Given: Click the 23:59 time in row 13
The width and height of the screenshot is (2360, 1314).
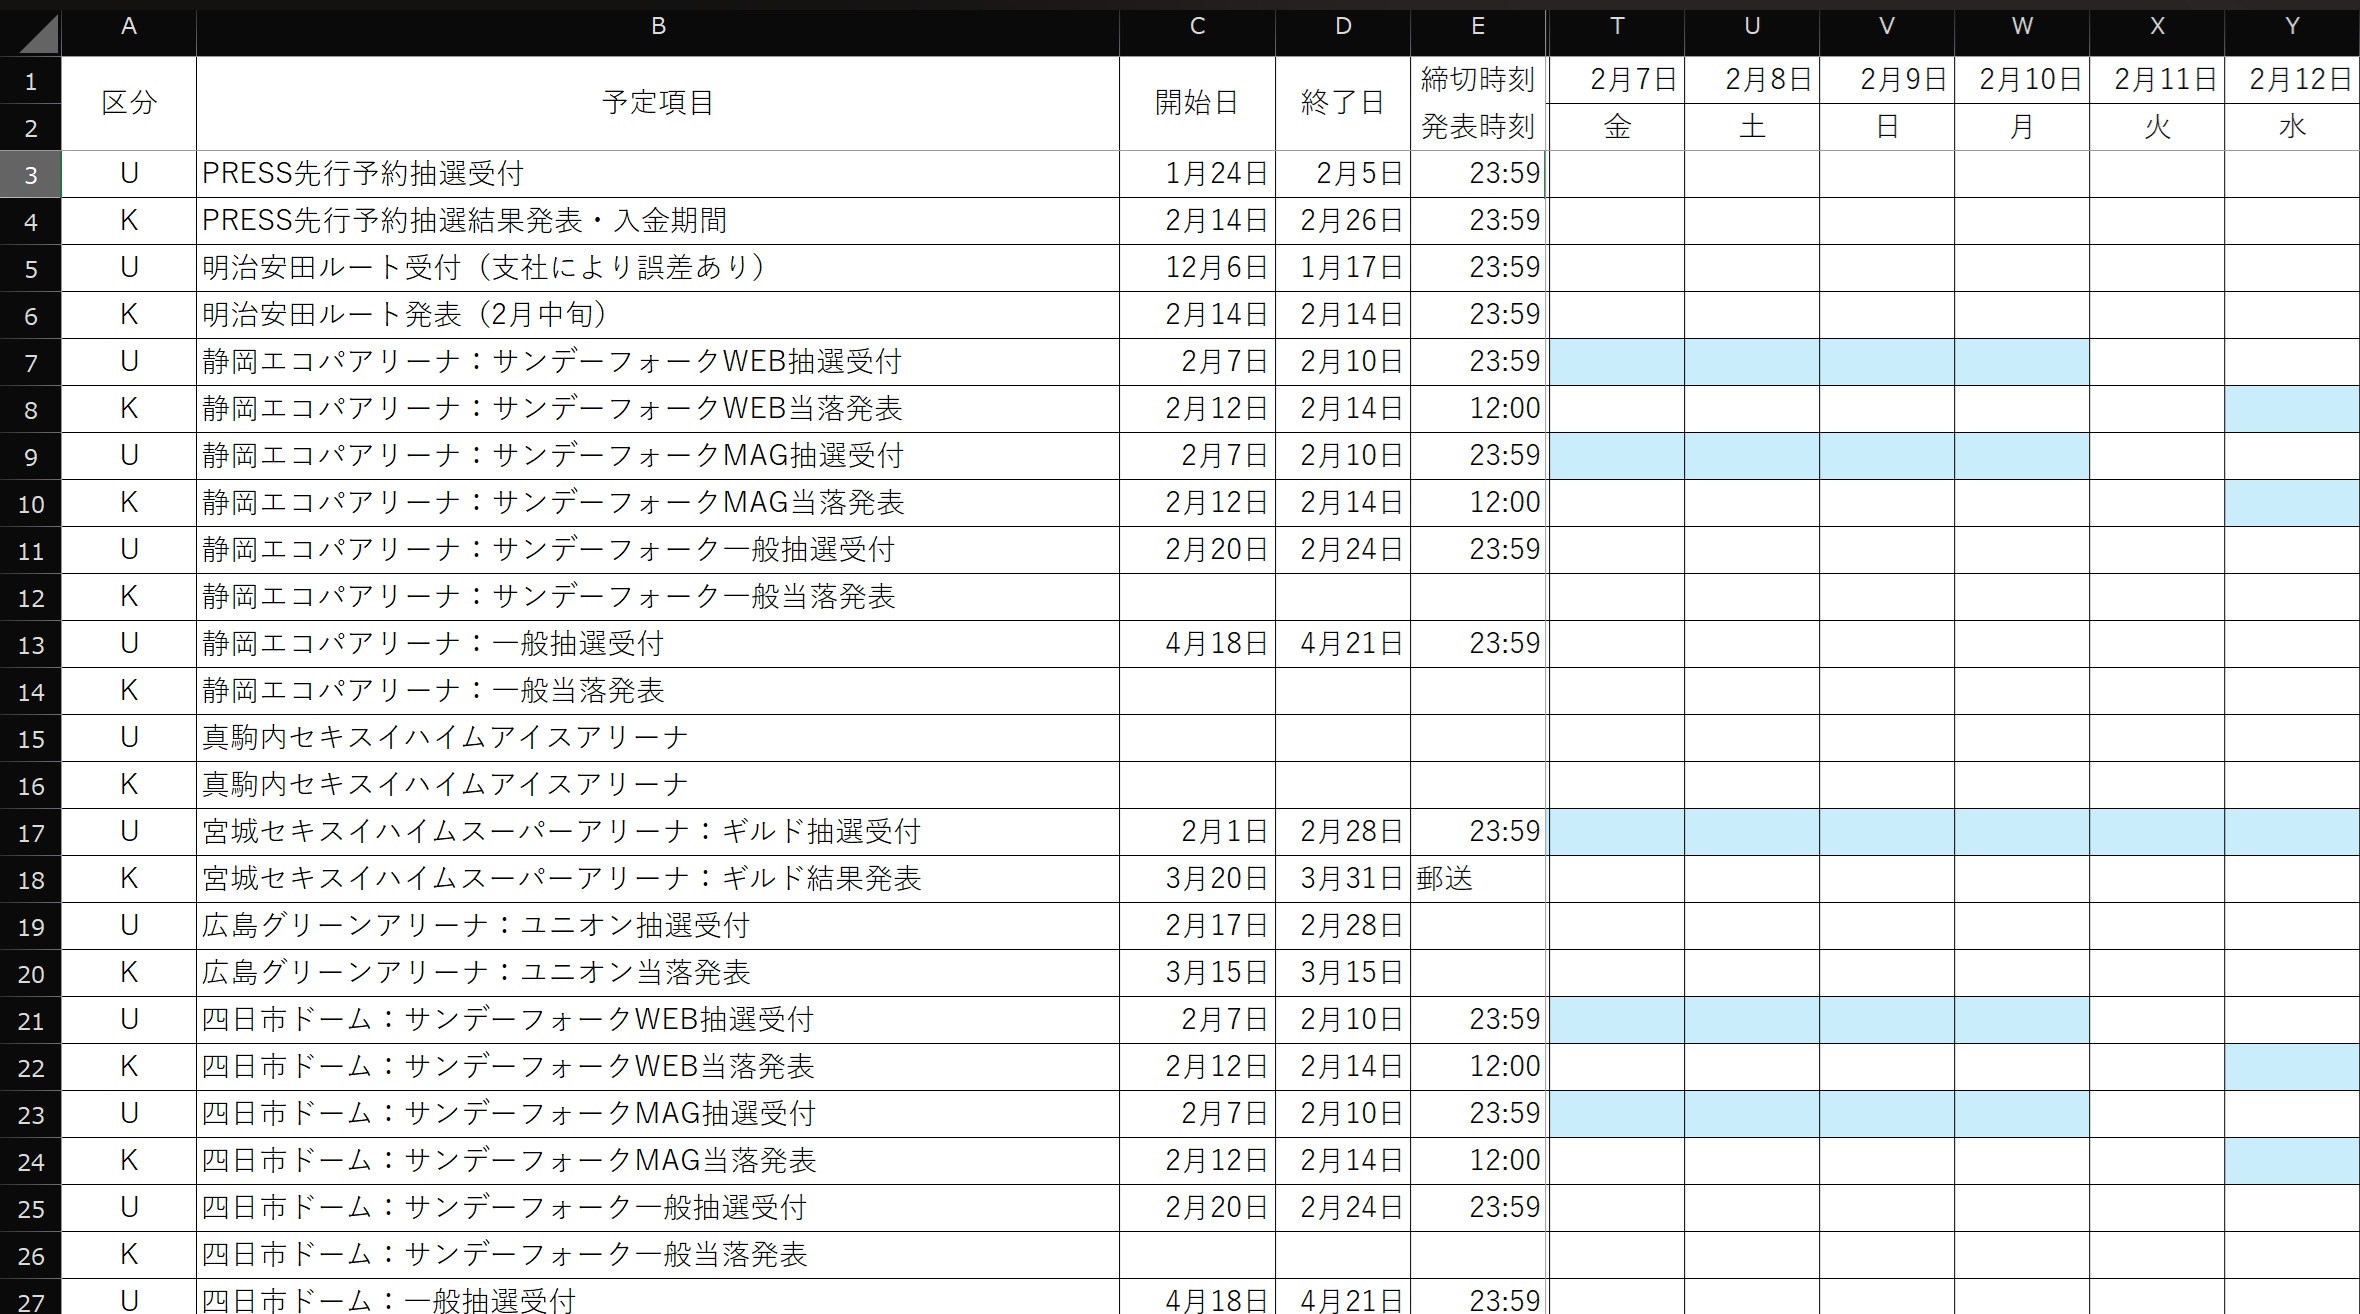Looking at the screenshot, I should pos(1478,644).
